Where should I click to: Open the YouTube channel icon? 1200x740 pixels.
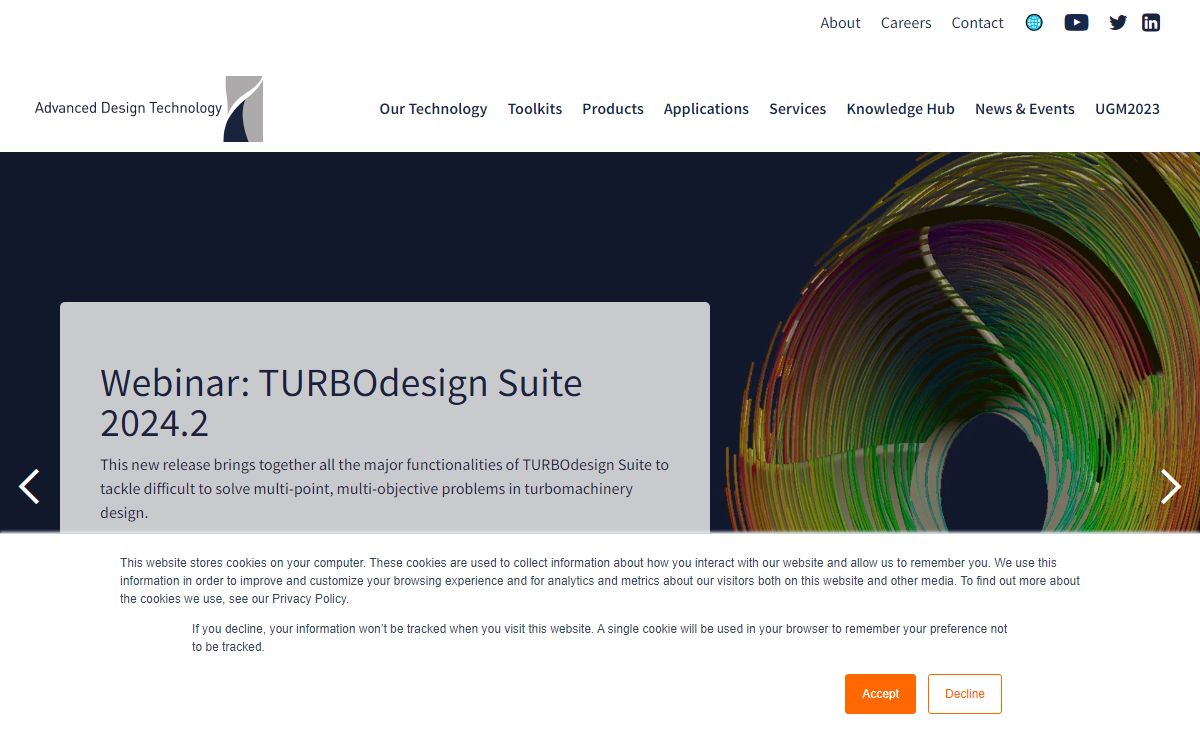pos(1076,22)
